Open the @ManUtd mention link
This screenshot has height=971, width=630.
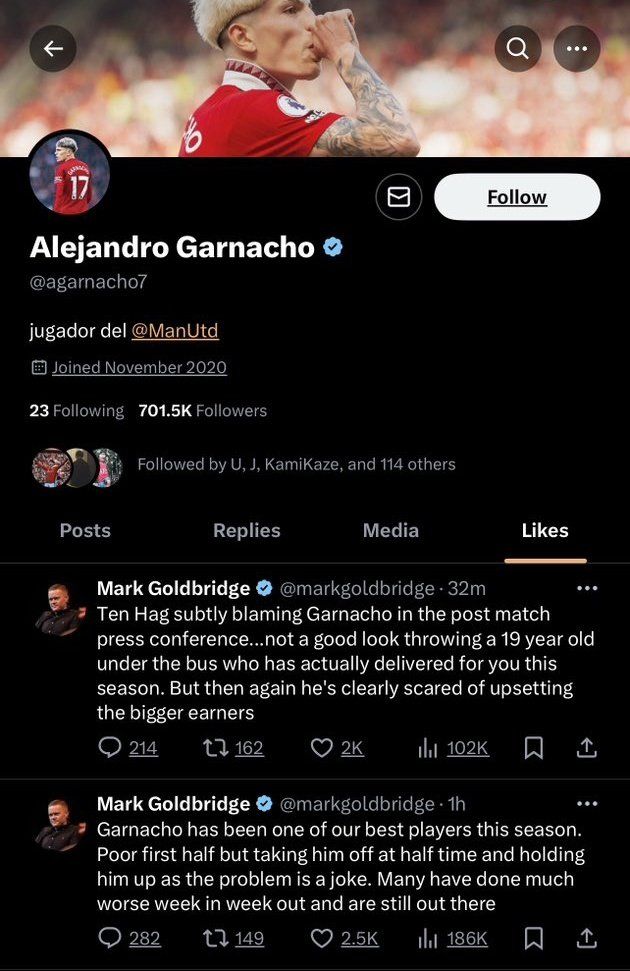174,330
